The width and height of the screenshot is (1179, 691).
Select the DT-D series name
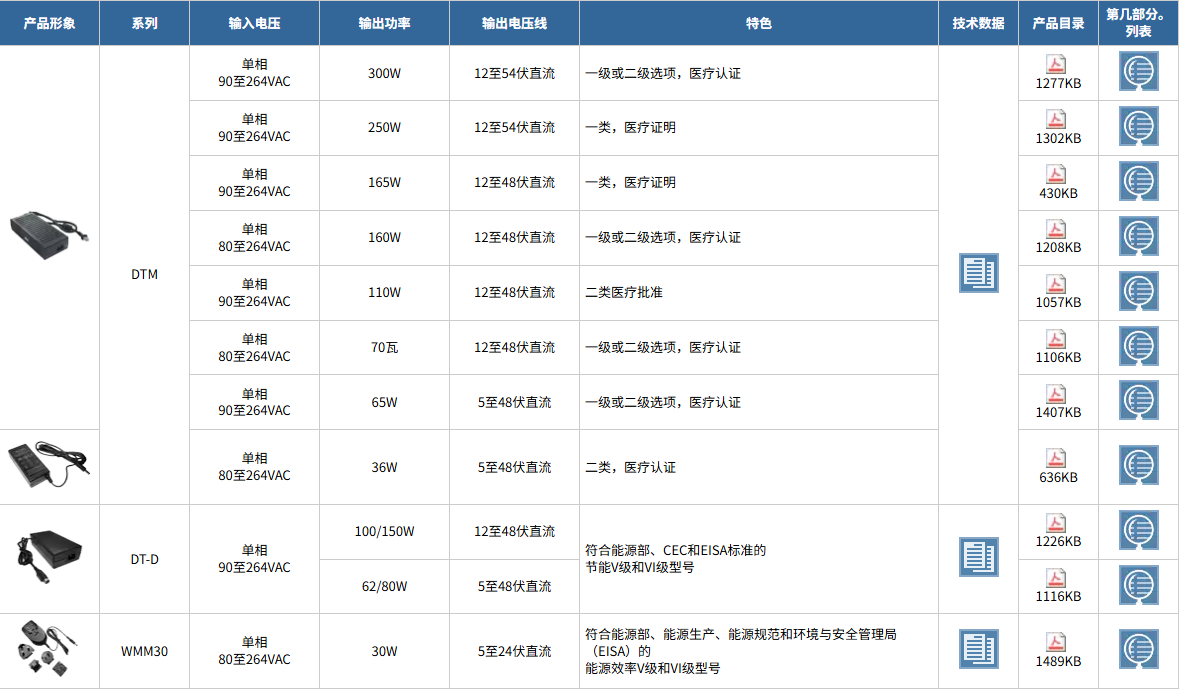(144, 559)
